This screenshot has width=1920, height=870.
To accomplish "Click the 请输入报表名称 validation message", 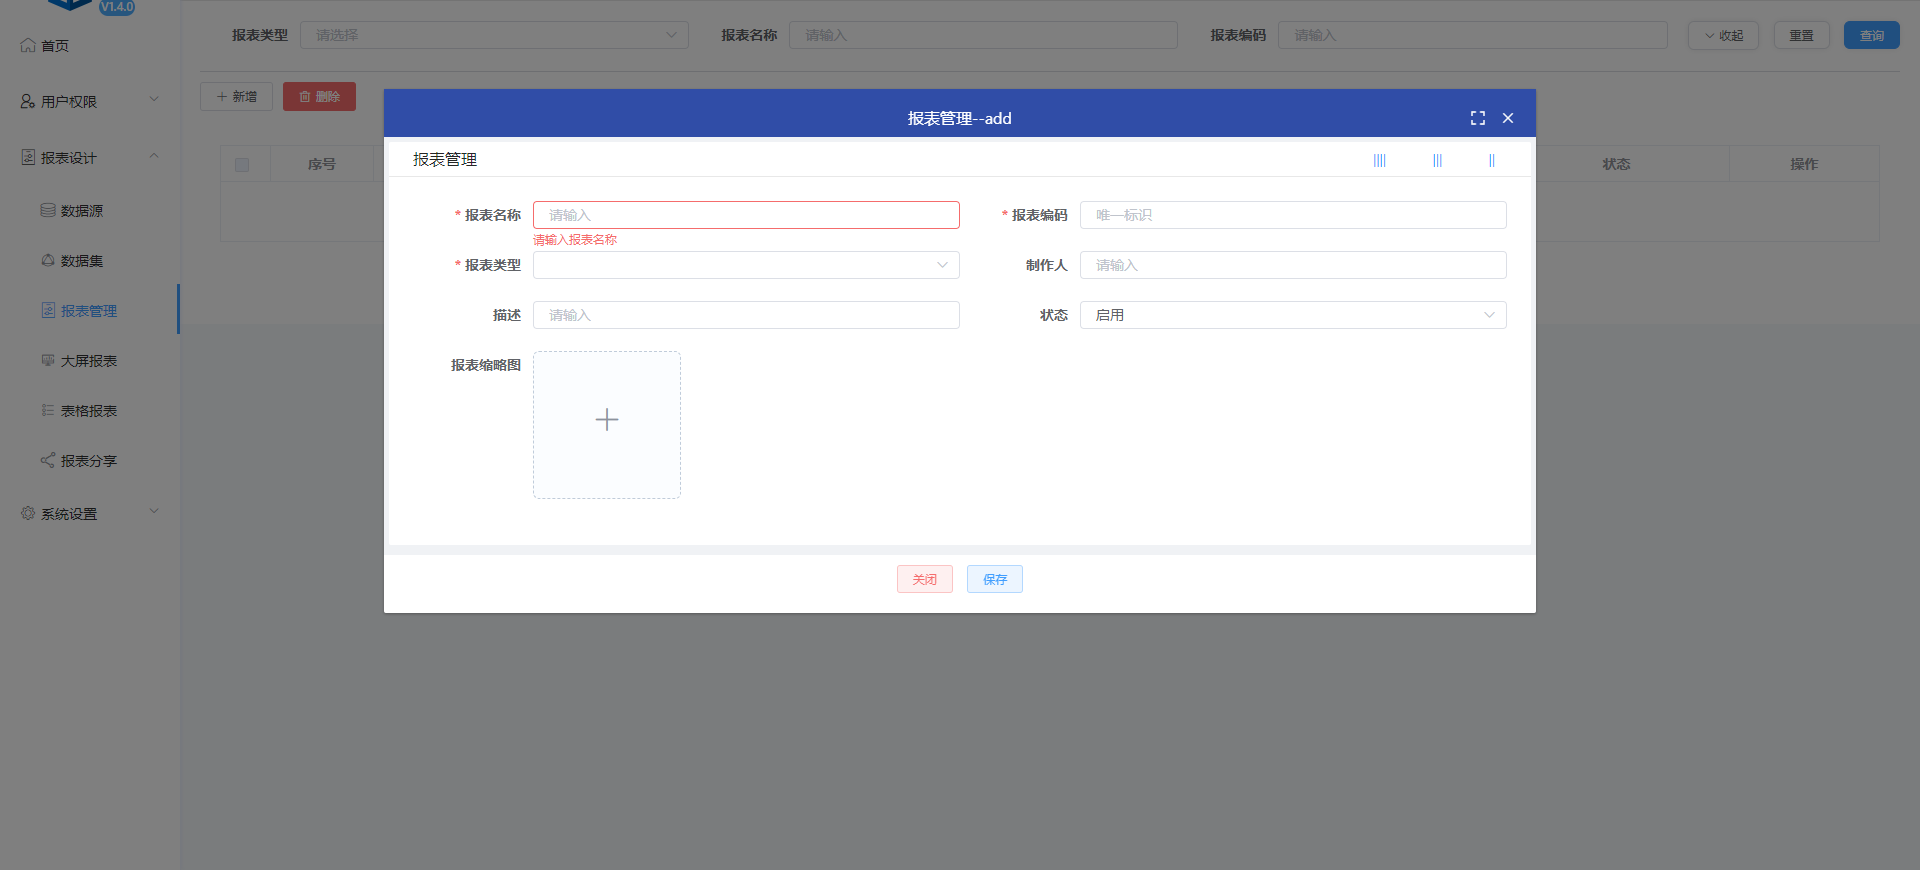I will click(x=575, y=240).
